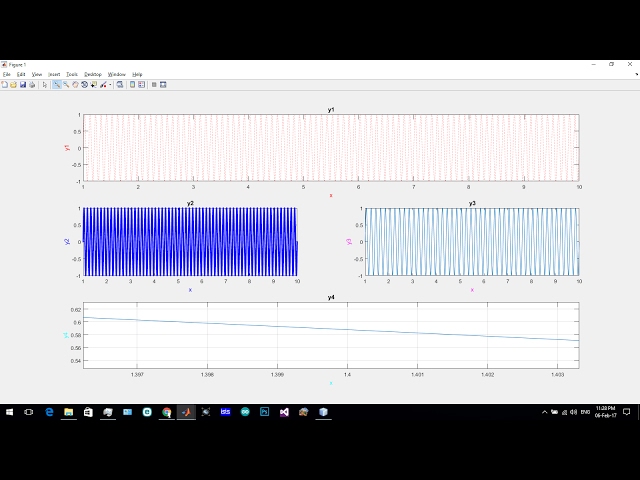Switch to MATLAB on the taskbar
640x480 pixels.
click(186, 412)
